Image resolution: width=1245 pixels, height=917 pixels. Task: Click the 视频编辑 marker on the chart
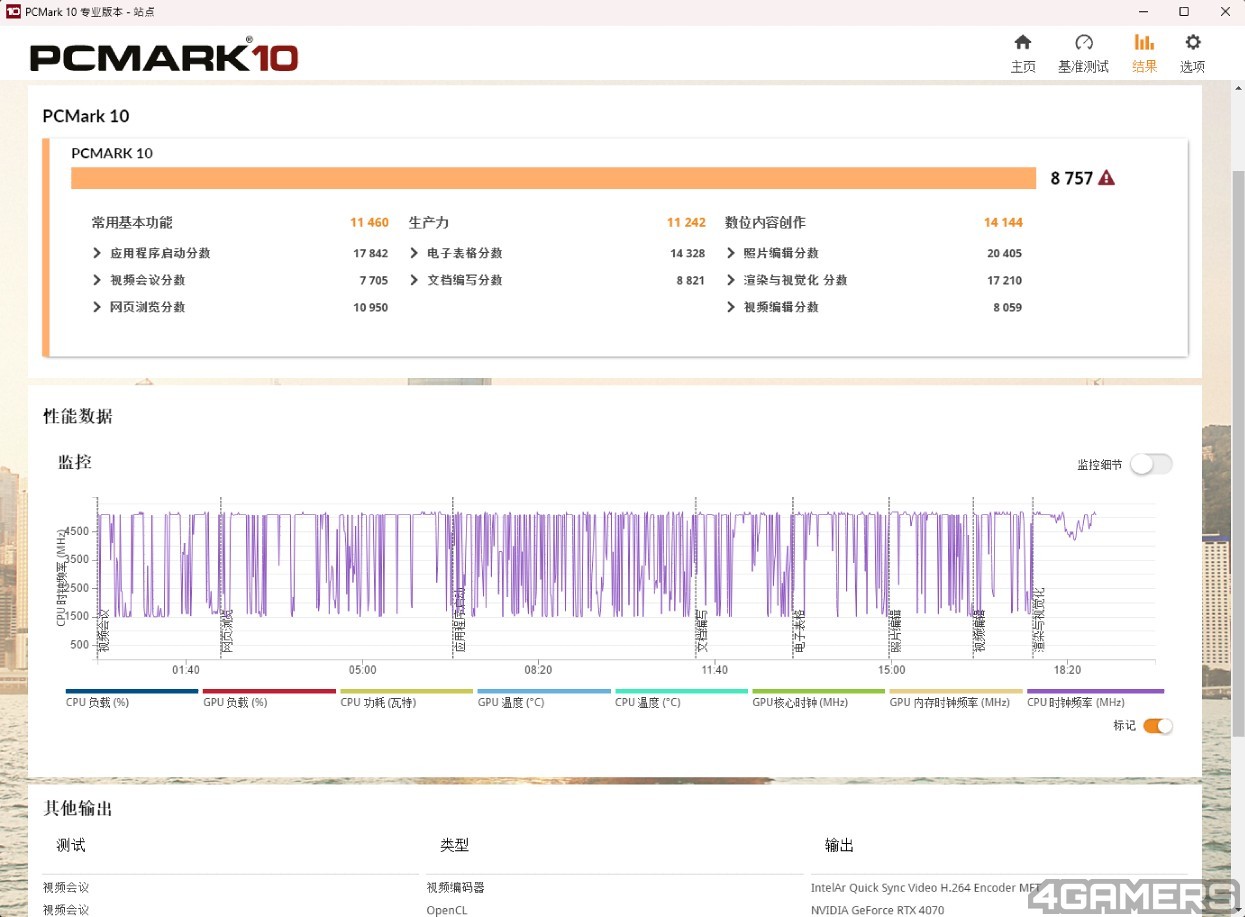[979, 632]
